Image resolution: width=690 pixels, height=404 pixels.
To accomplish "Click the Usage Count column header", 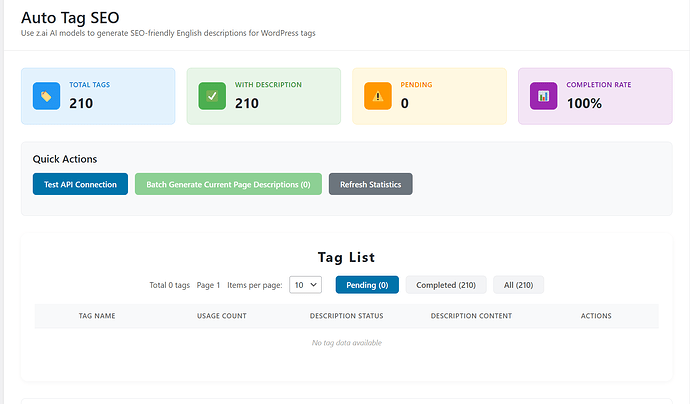I will click(x=222, y=316).
